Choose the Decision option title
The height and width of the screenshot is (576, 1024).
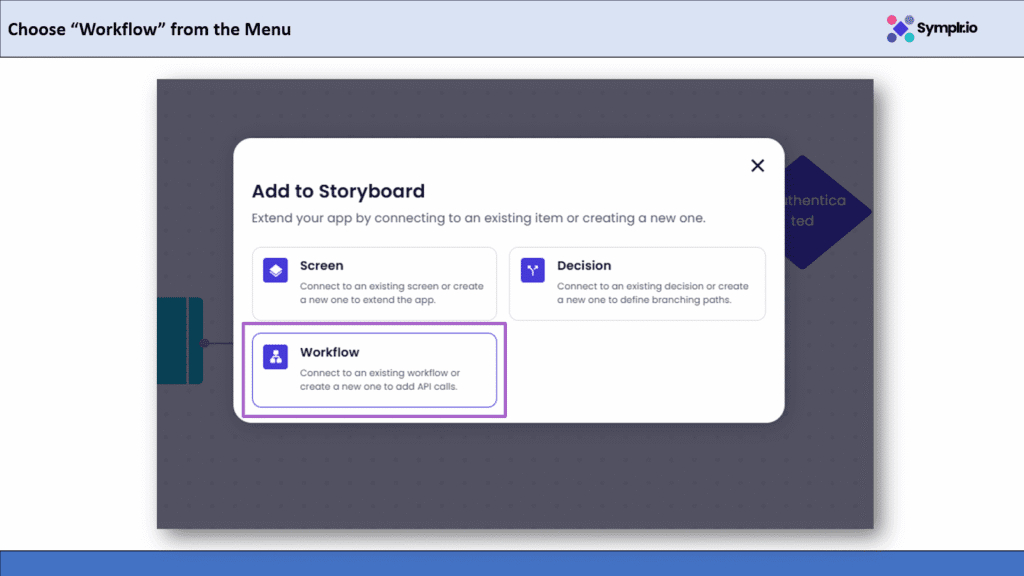click(x=584, y=266)
